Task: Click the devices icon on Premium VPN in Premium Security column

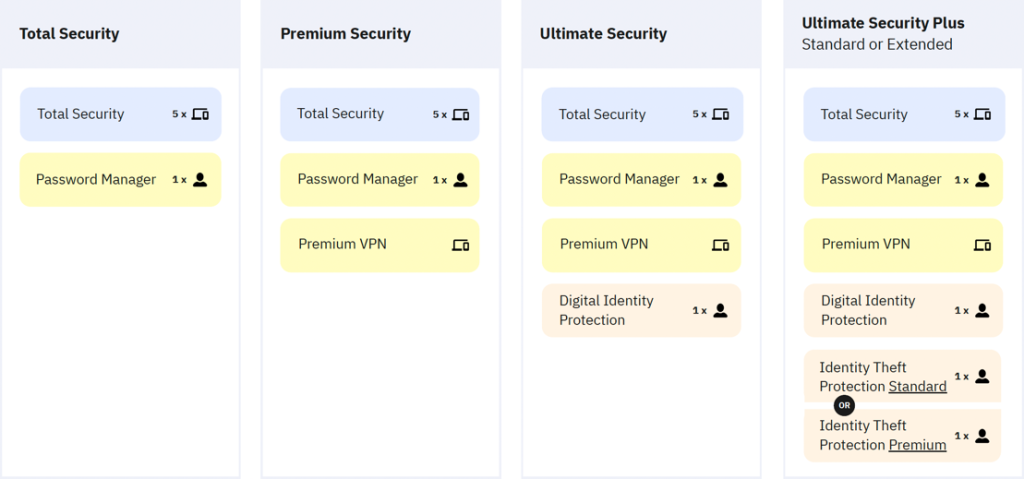Action: [460, 245]
